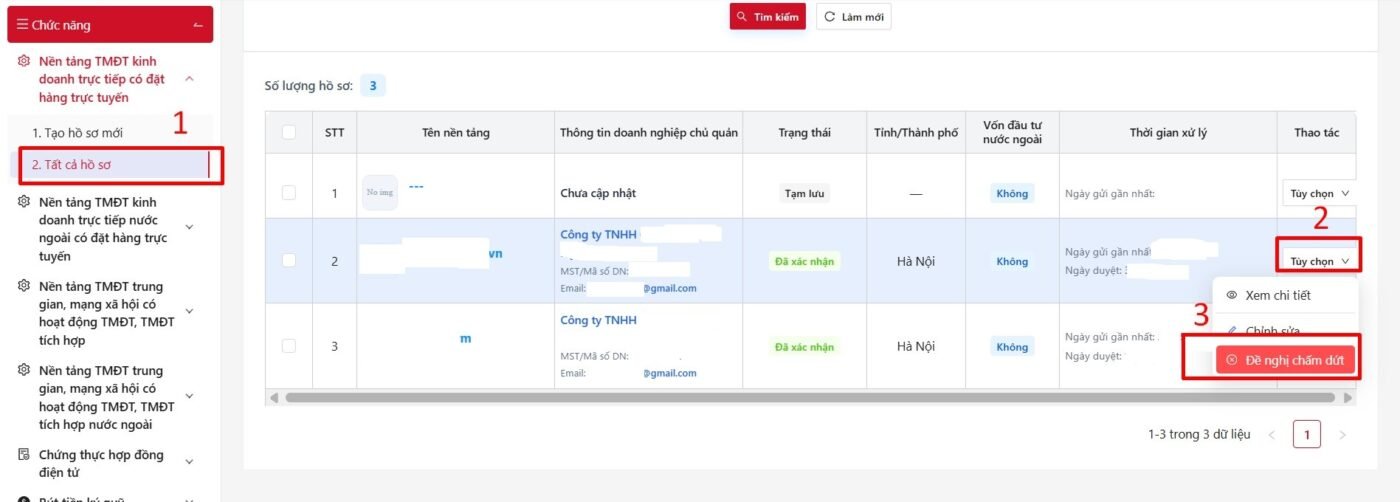Viewport: 1400px width, 502px height.
Task: Tick the checkbox for row 1
Action: pos(289,193)
